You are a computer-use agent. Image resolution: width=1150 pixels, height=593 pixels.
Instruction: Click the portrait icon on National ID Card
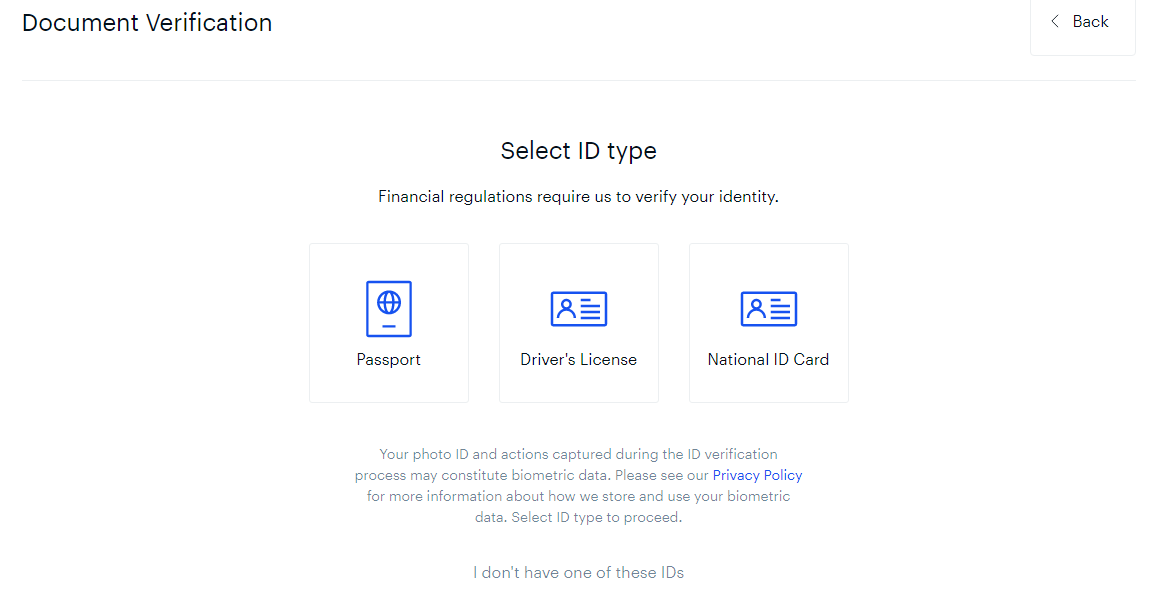tap(756, 308)
